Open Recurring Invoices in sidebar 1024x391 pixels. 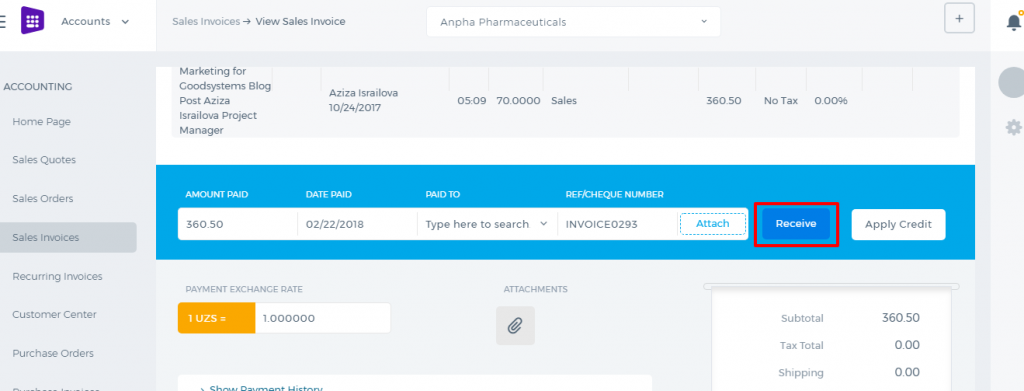click(x=57, y=277)
